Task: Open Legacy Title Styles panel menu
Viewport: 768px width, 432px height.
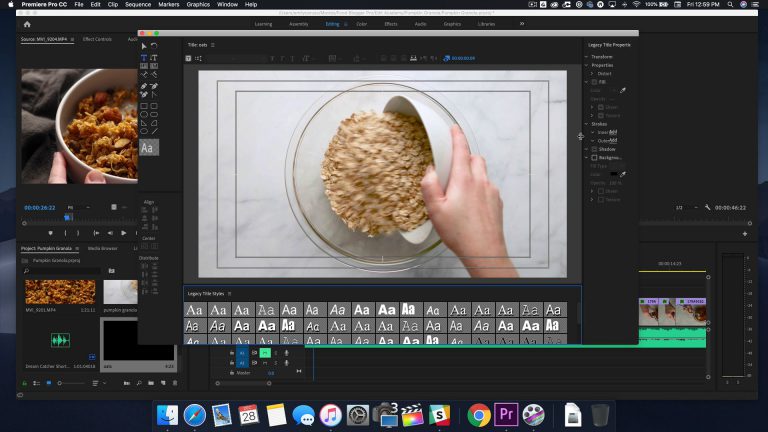Action: click(x=229, y=294)
